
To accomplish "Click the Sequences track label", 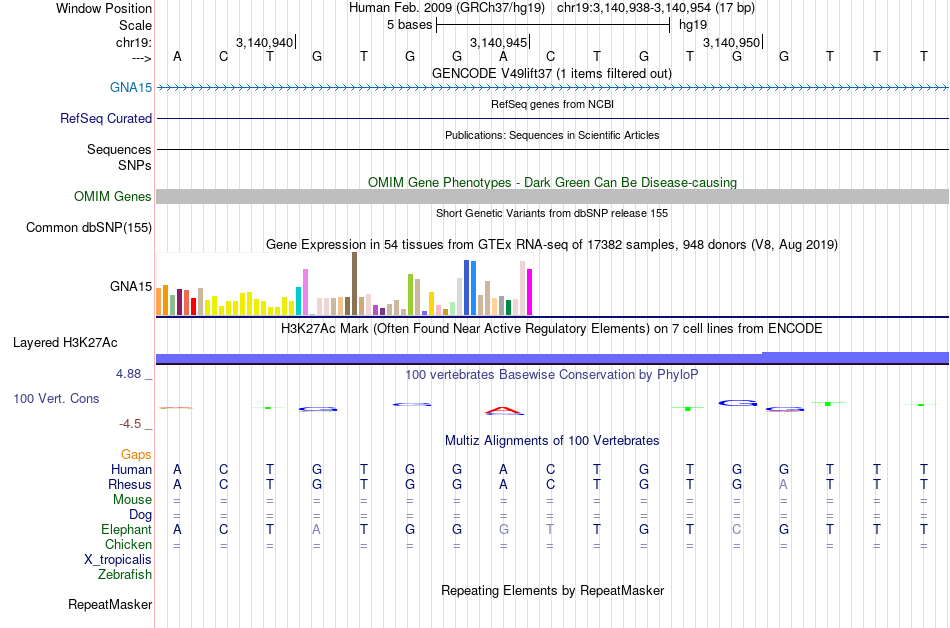I will [x=119, y=150].
